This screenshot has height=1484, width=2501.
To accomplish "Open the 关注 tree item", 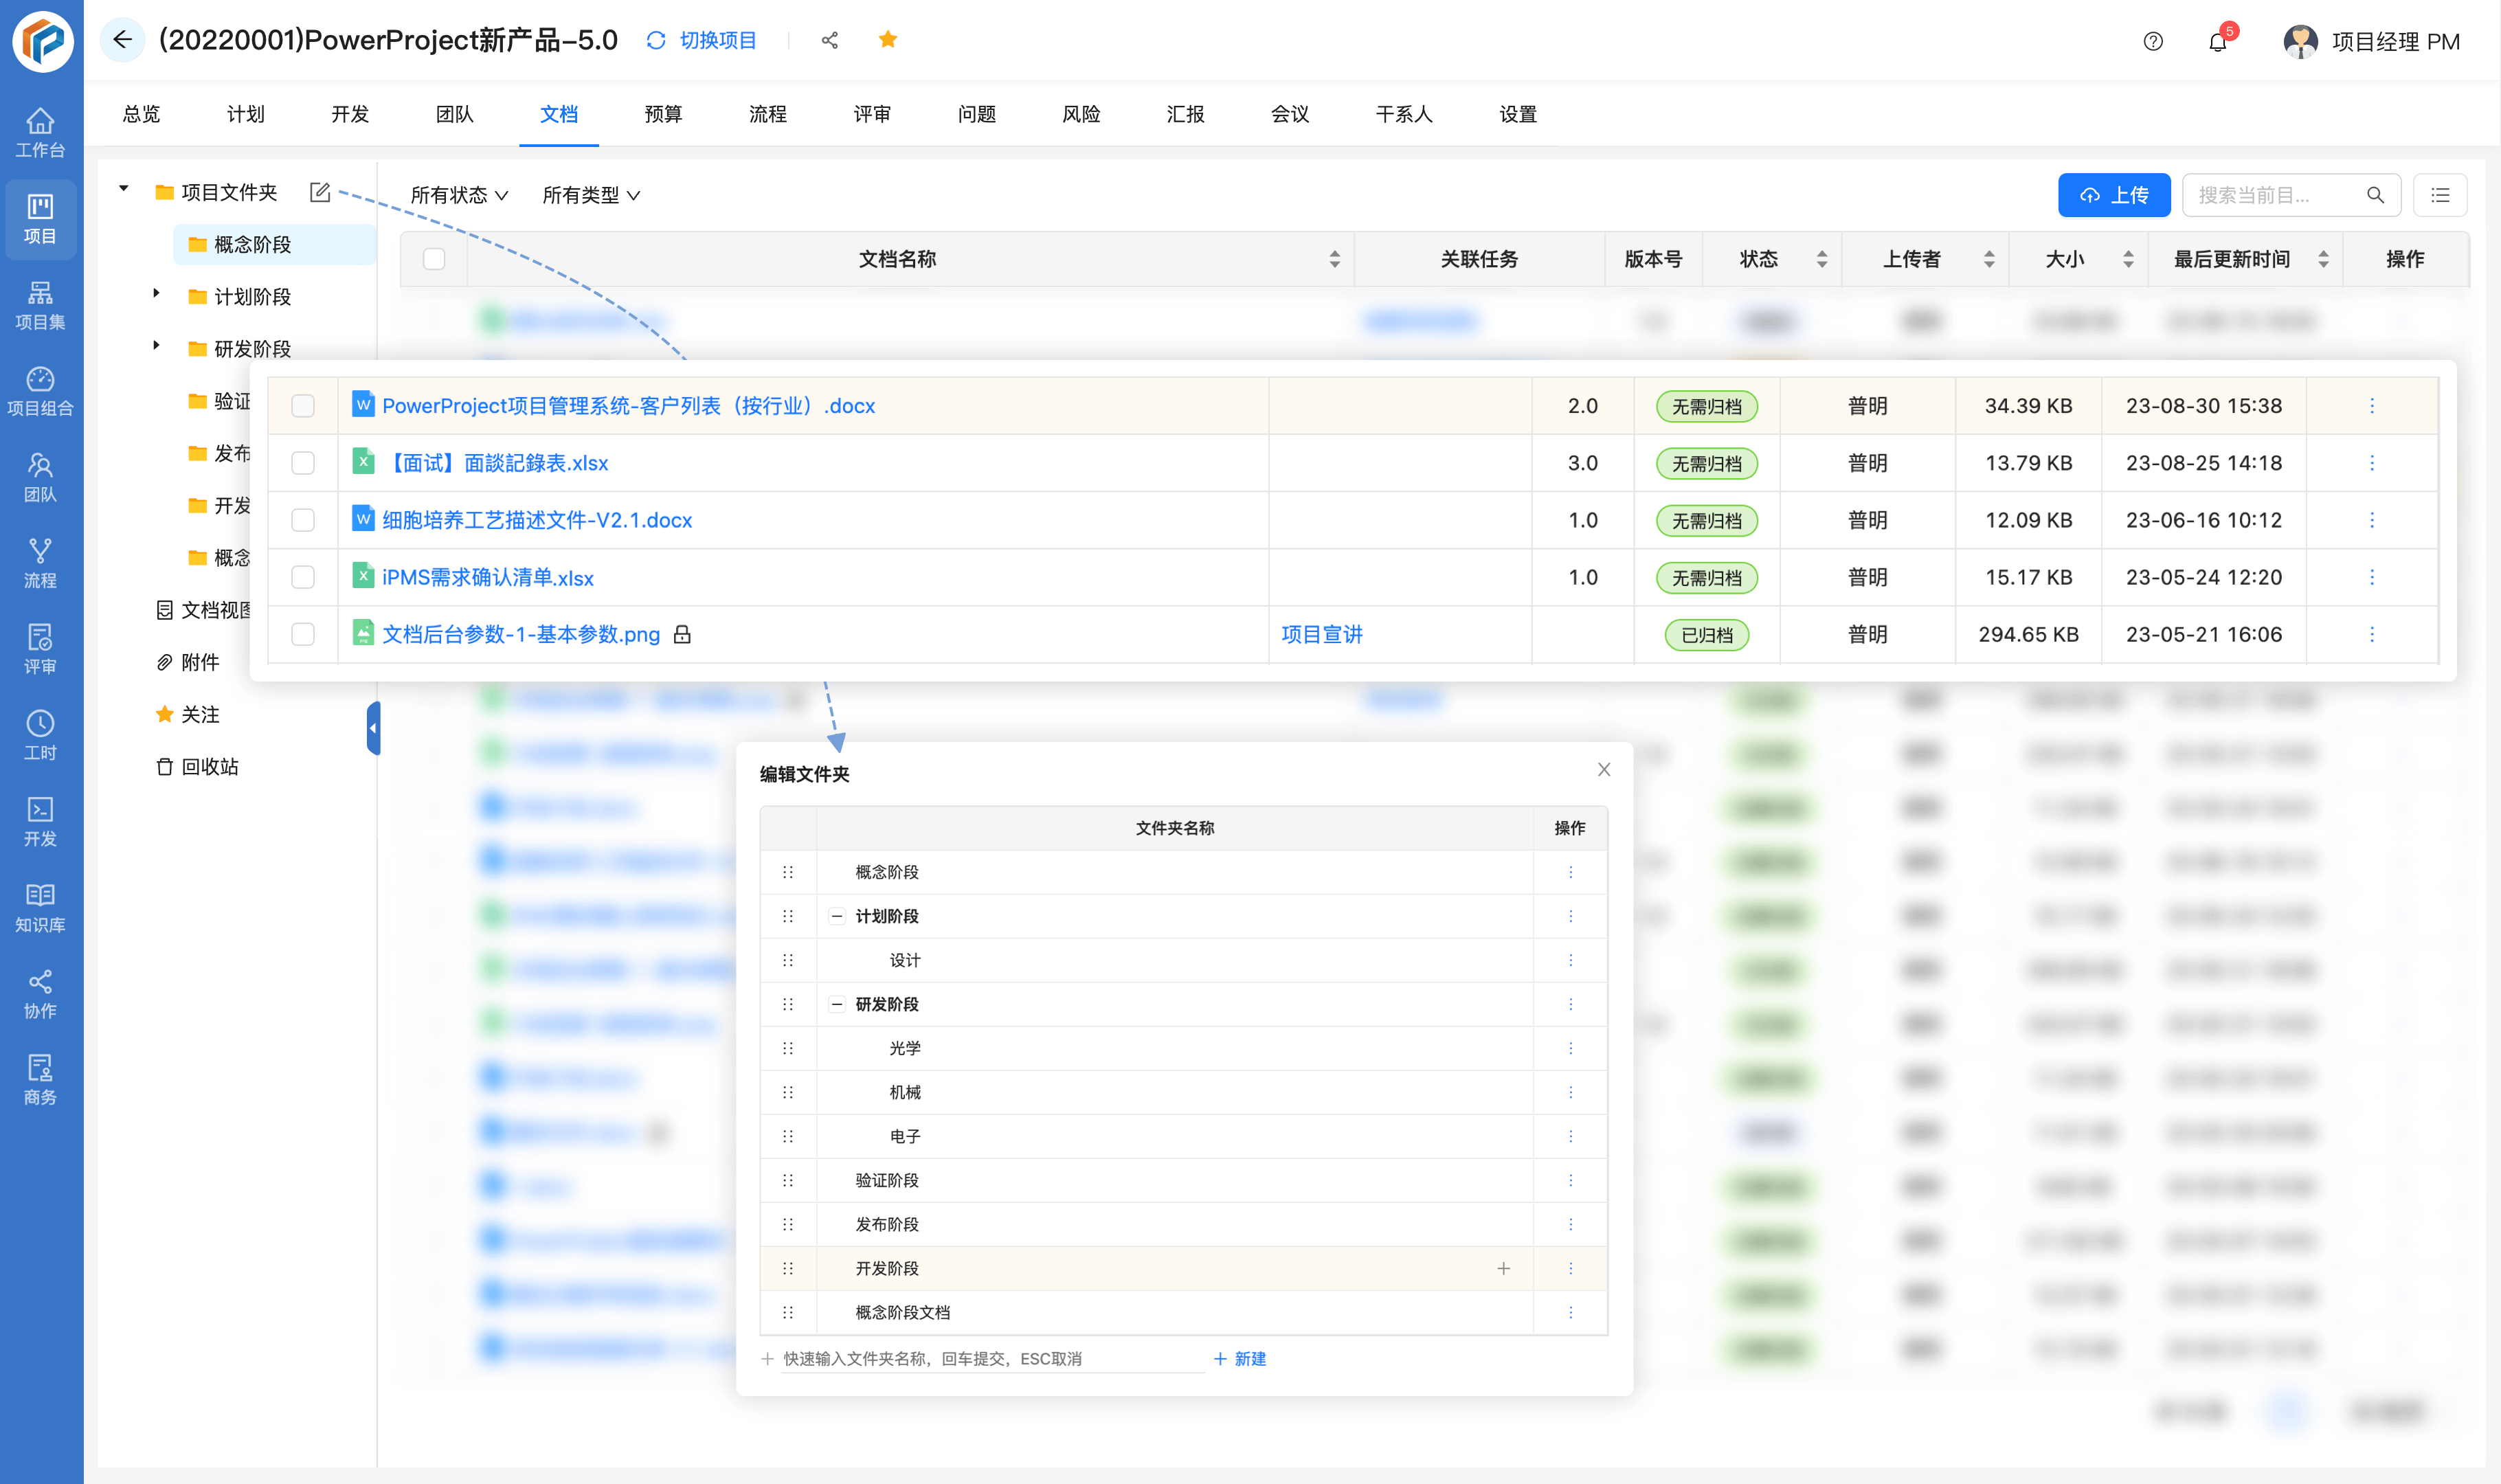I will click(x=188, y=714).
